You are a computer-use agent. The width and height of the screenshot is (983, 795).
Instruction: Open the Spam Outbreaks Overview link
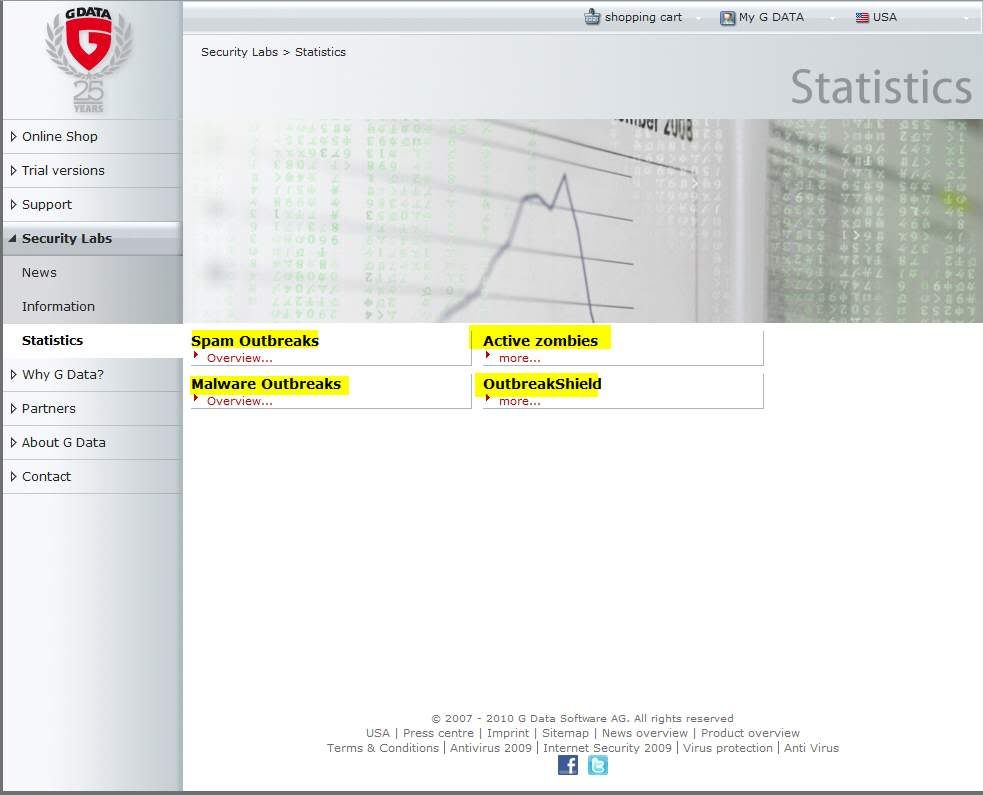(x=239, y=358)
